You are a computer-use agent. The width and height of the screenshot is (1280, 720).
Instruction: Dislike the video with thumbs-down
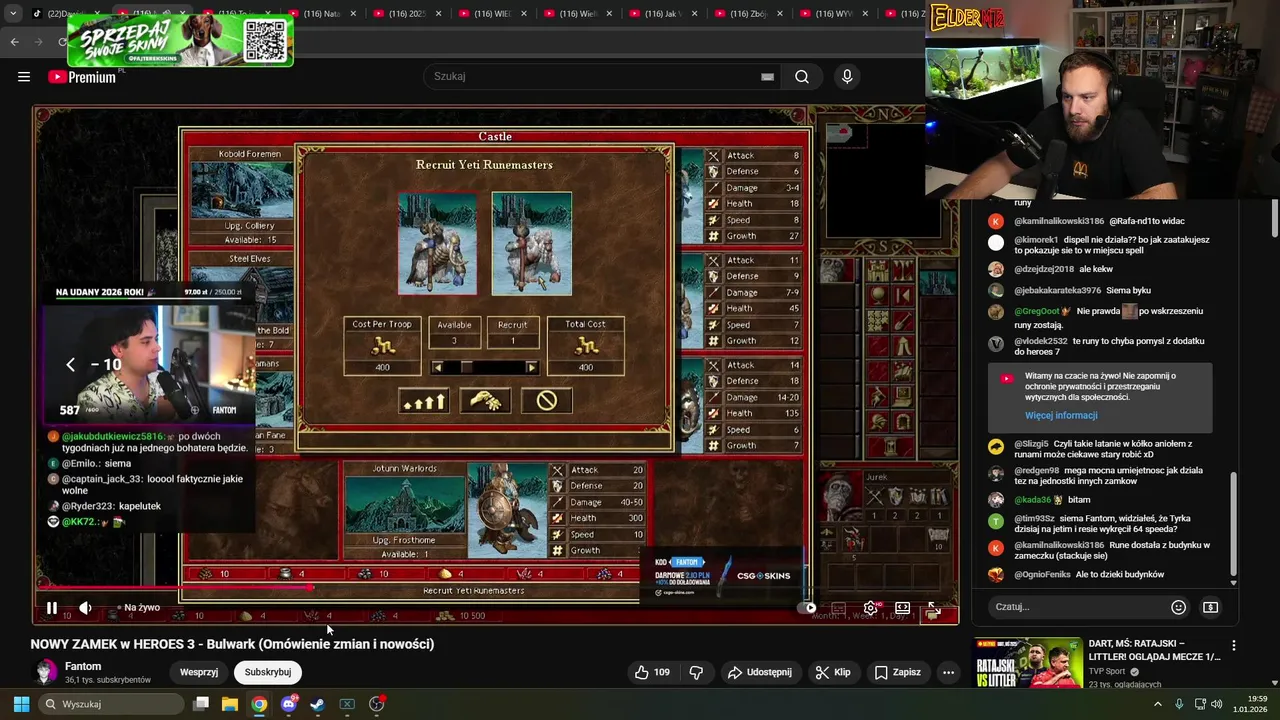[x=697, y=672]
